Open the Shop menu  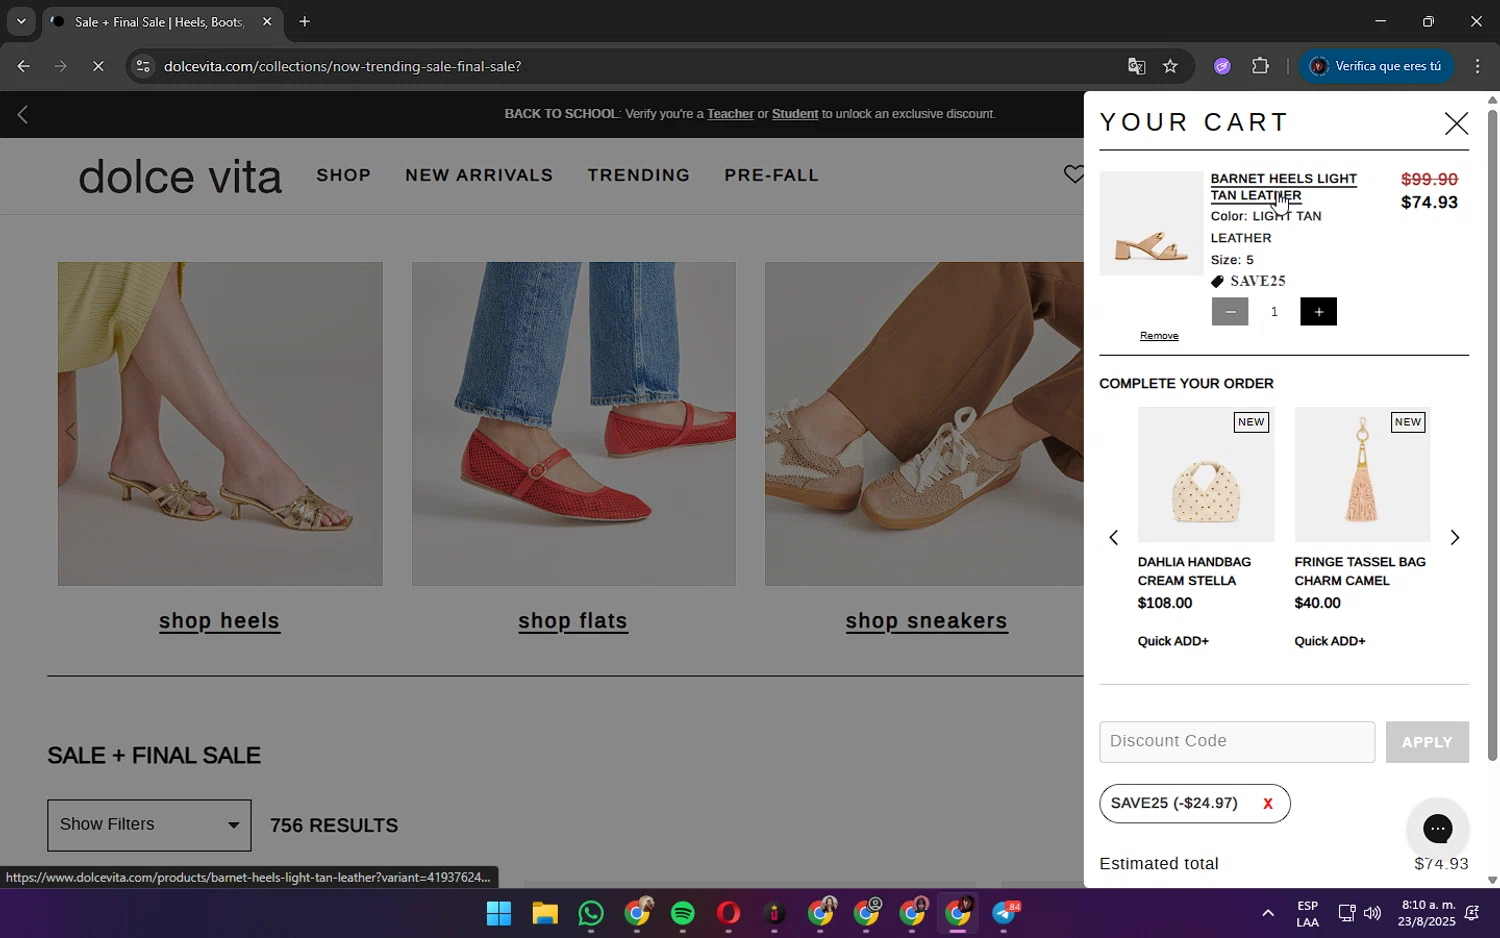pyautogui.click(x=344, y=175)
